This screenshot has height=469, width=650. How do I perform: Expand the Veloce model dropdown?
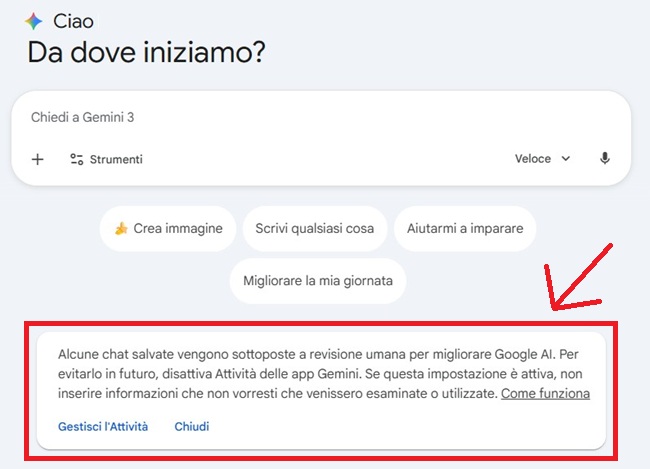542,158
